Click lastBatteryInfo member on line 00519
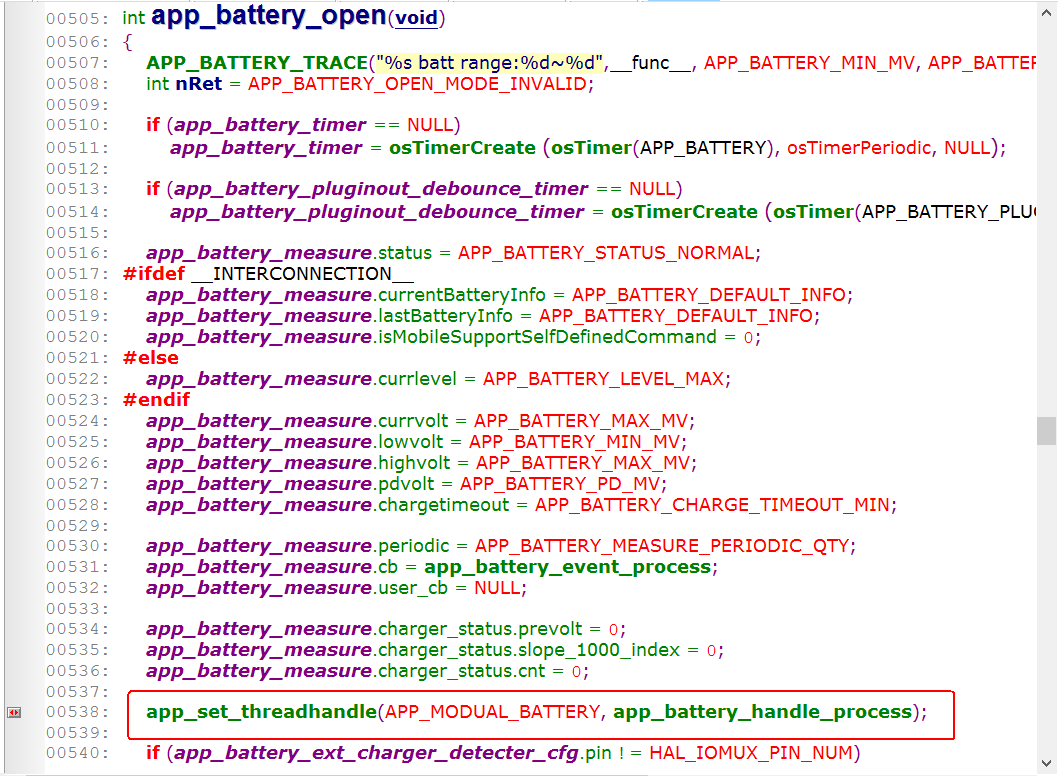 [445, 316]
